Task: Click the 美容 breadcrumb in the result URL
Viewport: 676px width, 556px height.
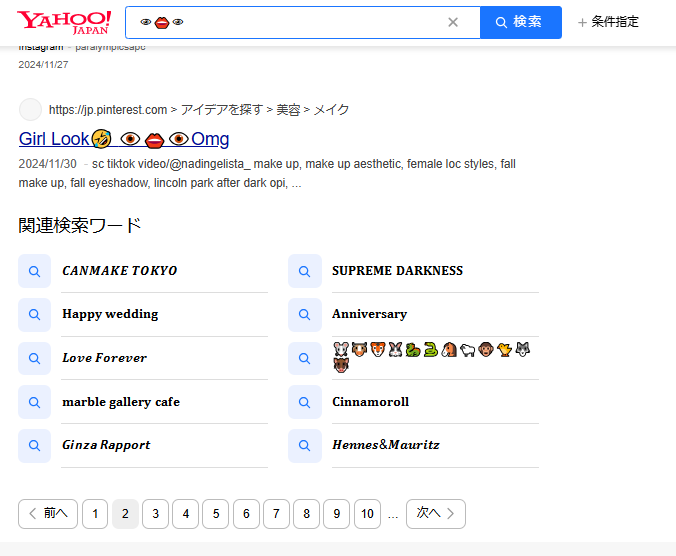Action: click(x=288, y=110)
